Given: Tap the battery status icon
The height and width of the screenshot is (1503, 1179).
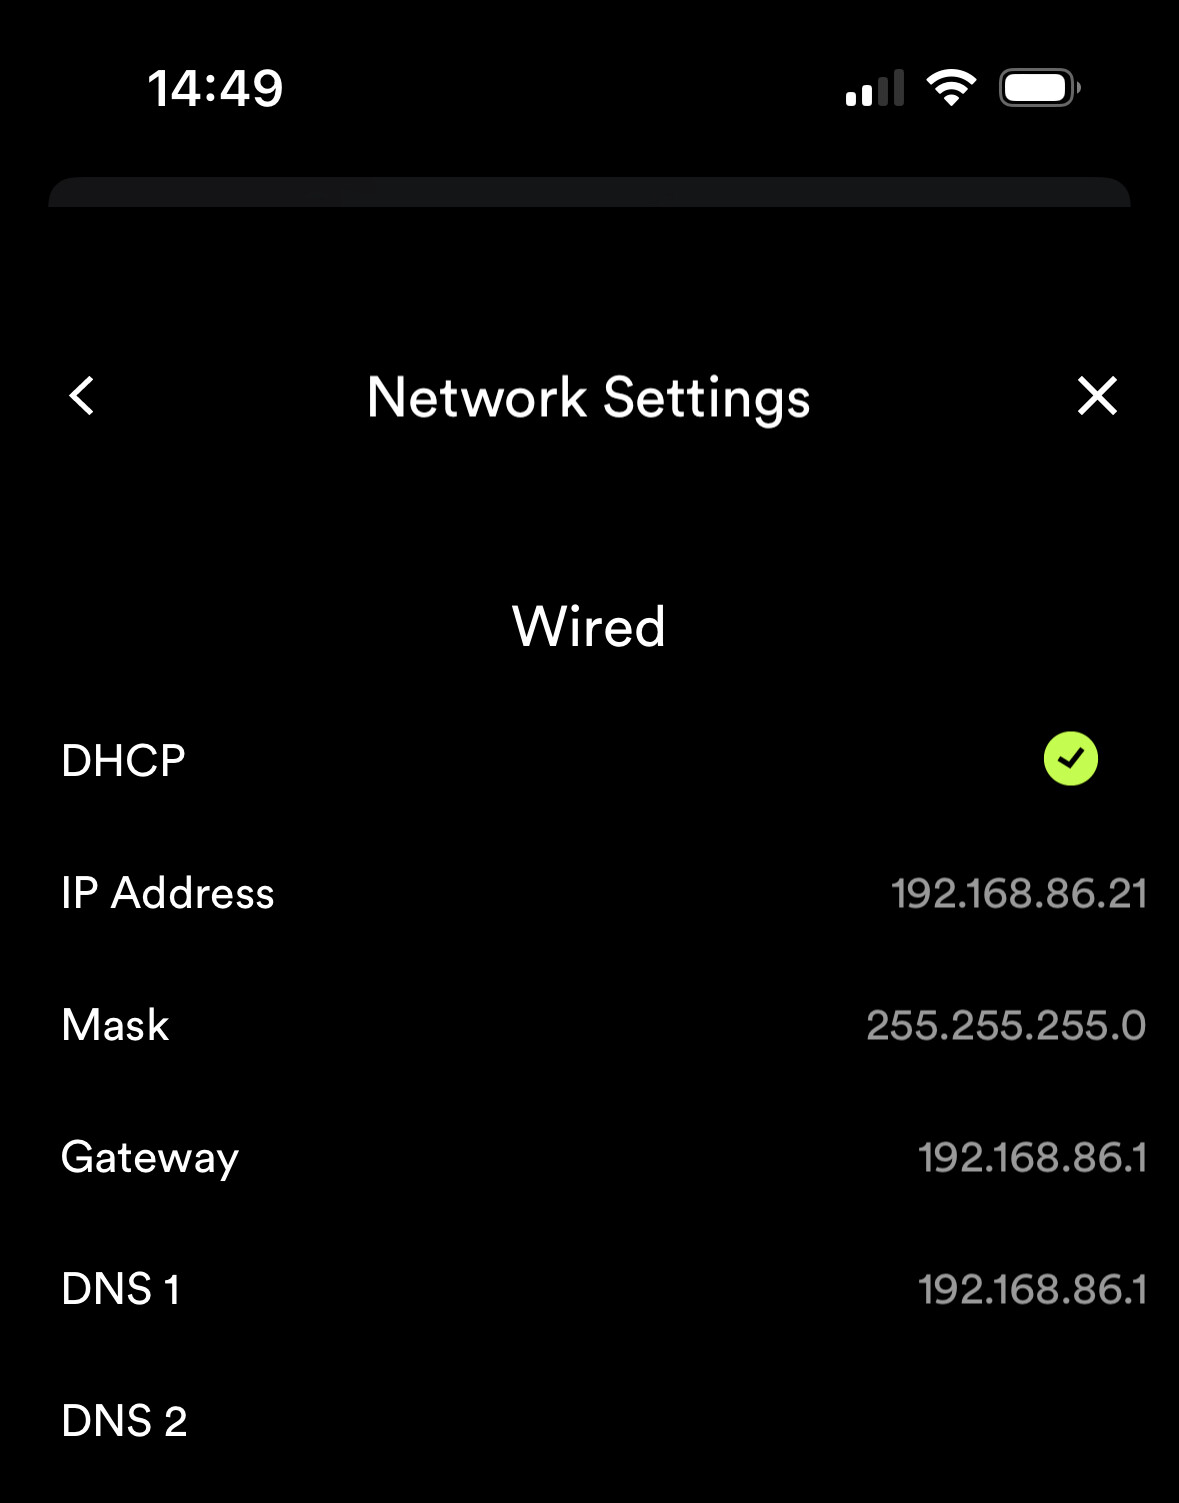Looking at the screenshot, I should coord(1039,88).
